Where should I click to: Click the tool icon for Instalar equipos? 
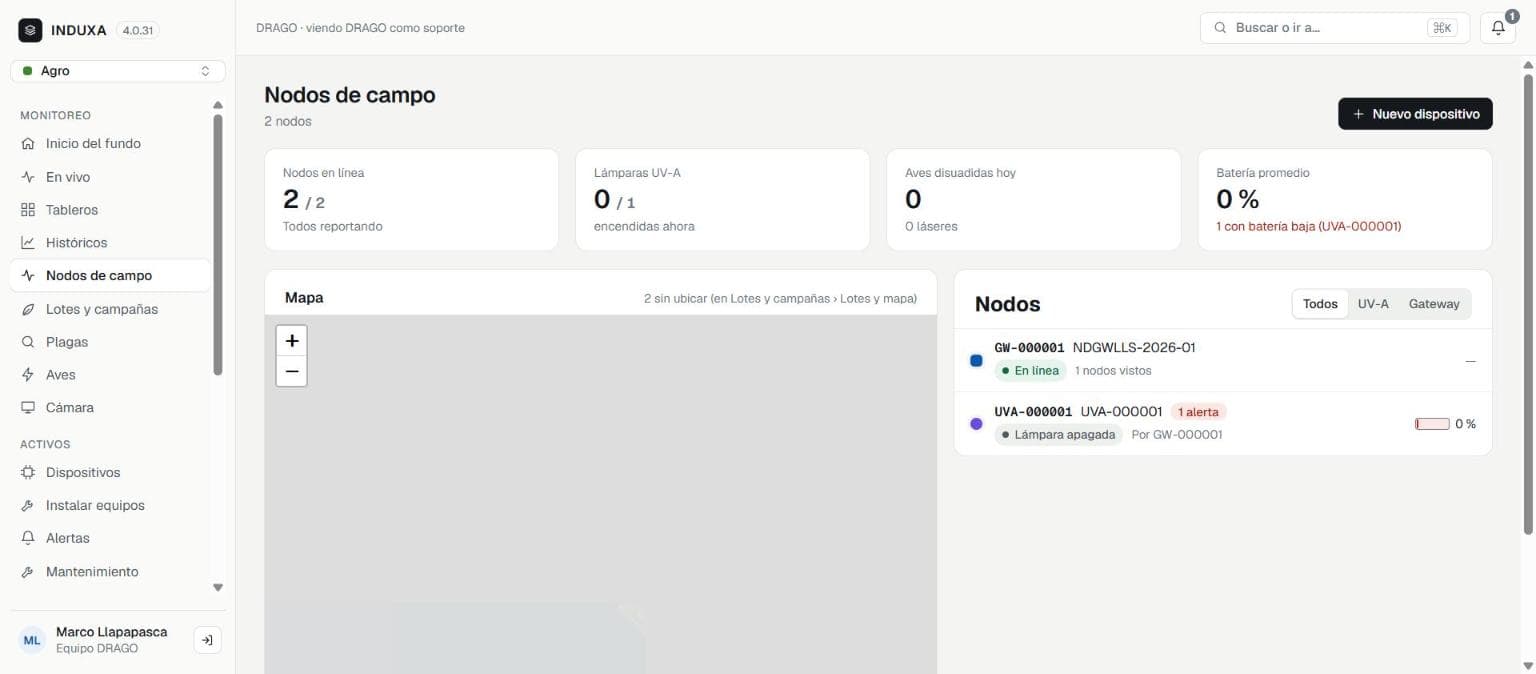click(x=28, y=506)
